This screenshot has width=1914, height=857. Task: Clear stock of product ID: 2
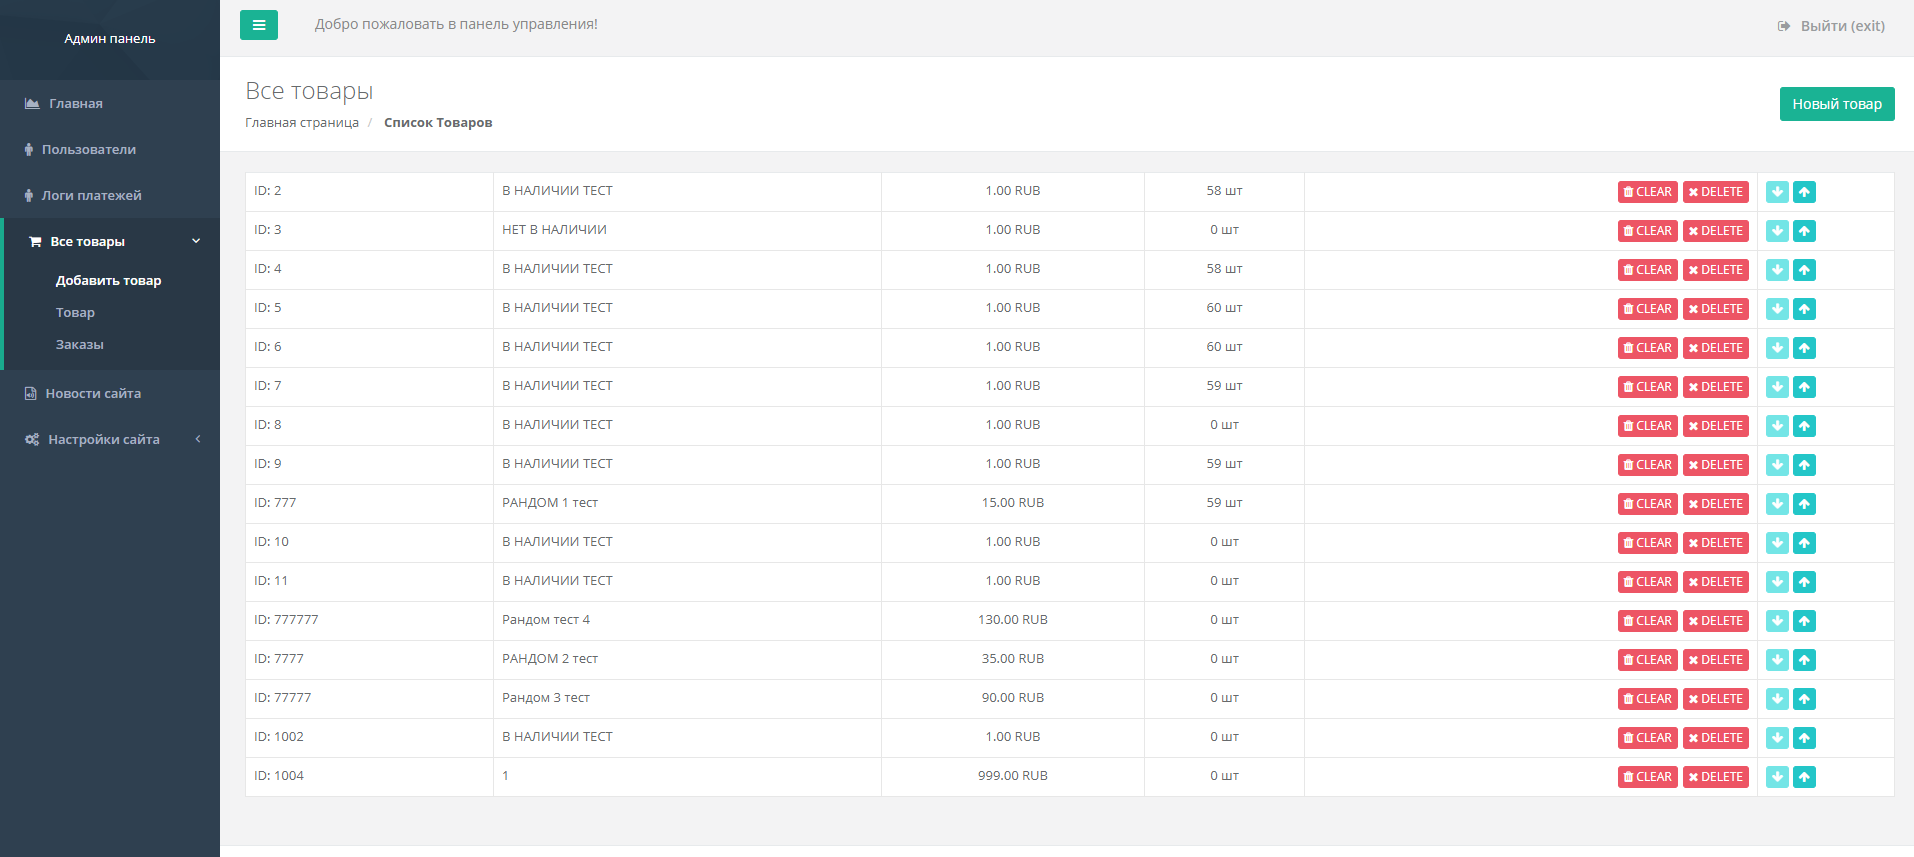(x=1647, y=192)
